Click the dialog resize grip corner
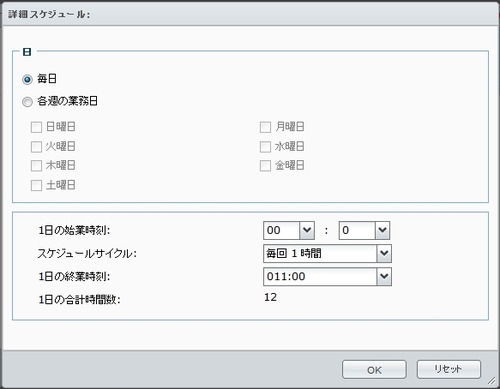 click(x=492, y=381)
